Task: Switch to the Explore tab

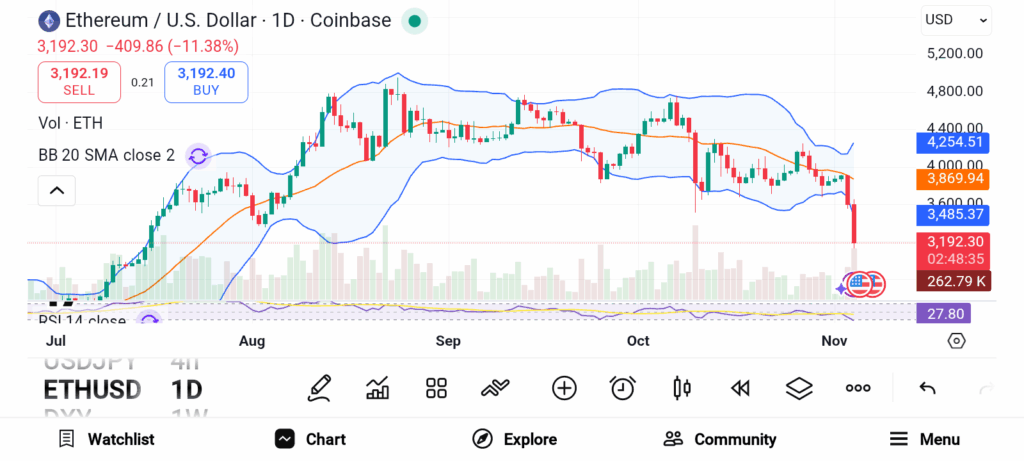Action: pyautogui.click(x=515, y=439)
